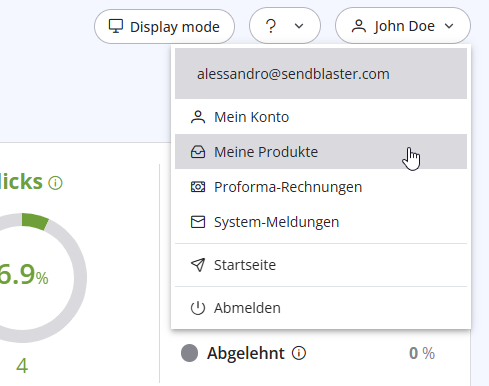Go to Startseite via the menu
Viewport: 489px width, 386px height.
[x=321, y=265]
